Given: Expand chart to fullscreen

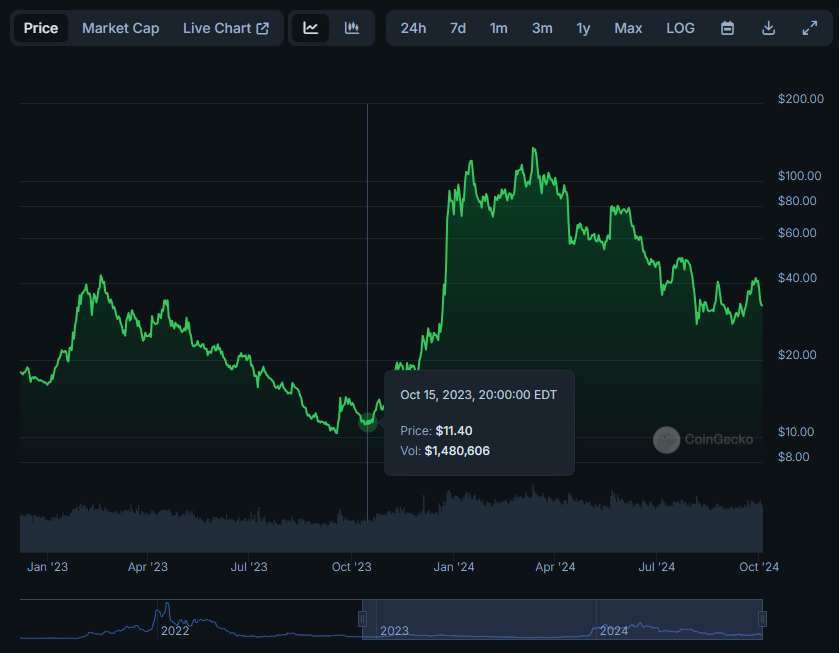Looking at the screenshot, I should point(810,28).
